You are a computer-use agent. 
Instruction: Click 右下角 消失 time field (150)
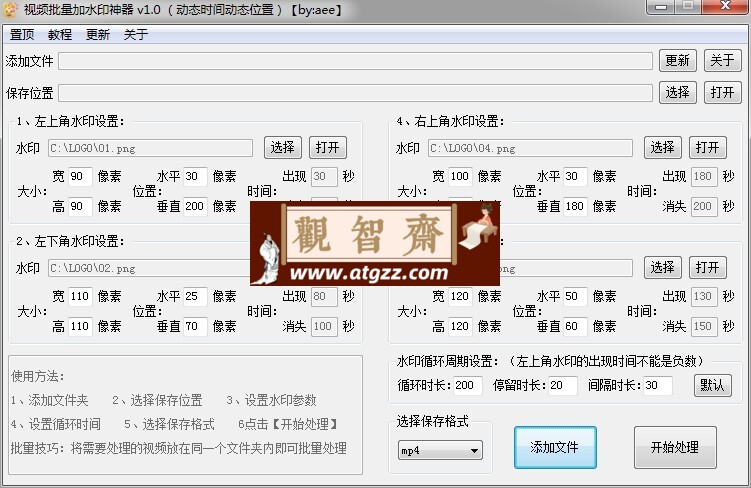point(704,327)
